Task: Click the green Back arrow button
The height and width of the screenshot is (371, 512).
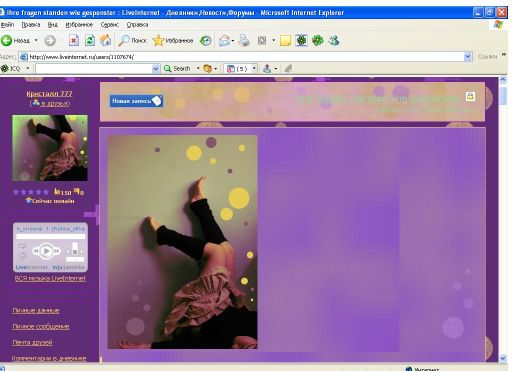Action: tap(6, 41)
